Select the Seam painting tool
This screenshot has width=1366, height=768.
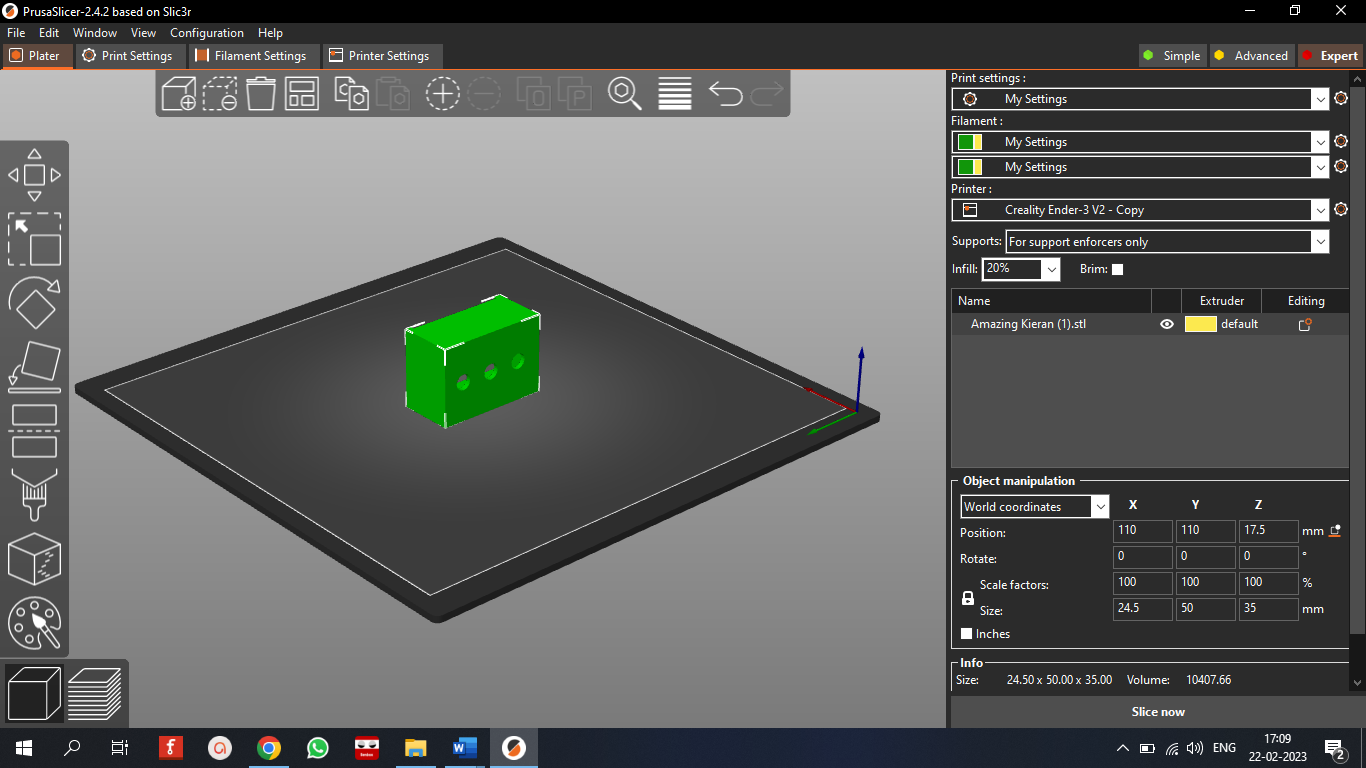click(x=34, y=559)
